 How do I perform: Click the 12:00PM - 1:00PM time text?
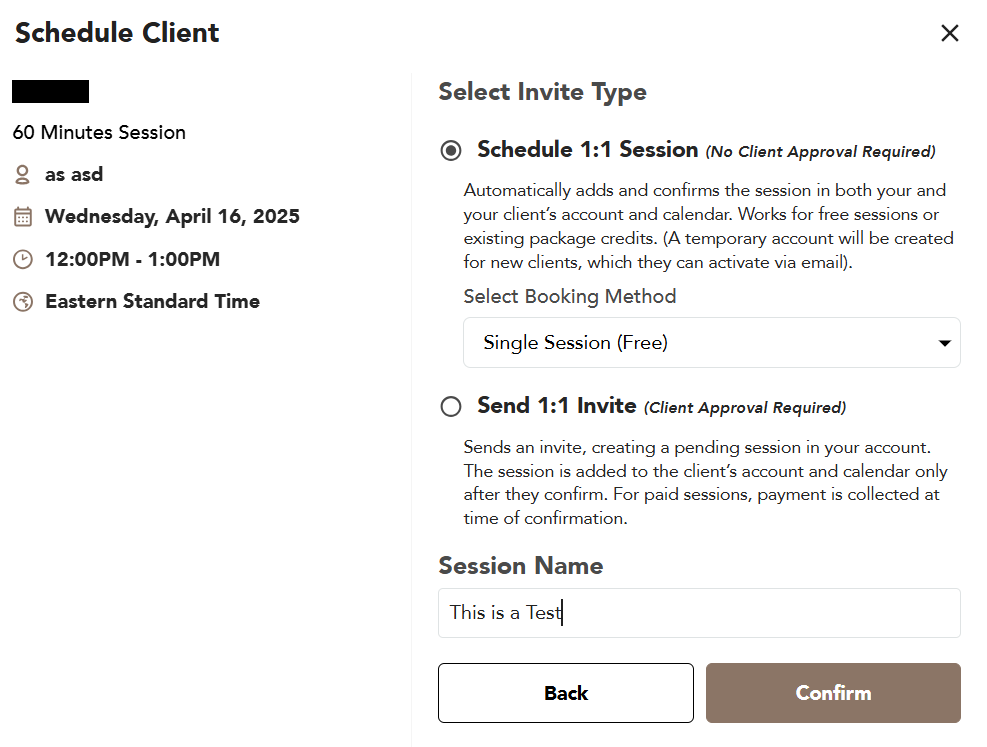point(132,260)
